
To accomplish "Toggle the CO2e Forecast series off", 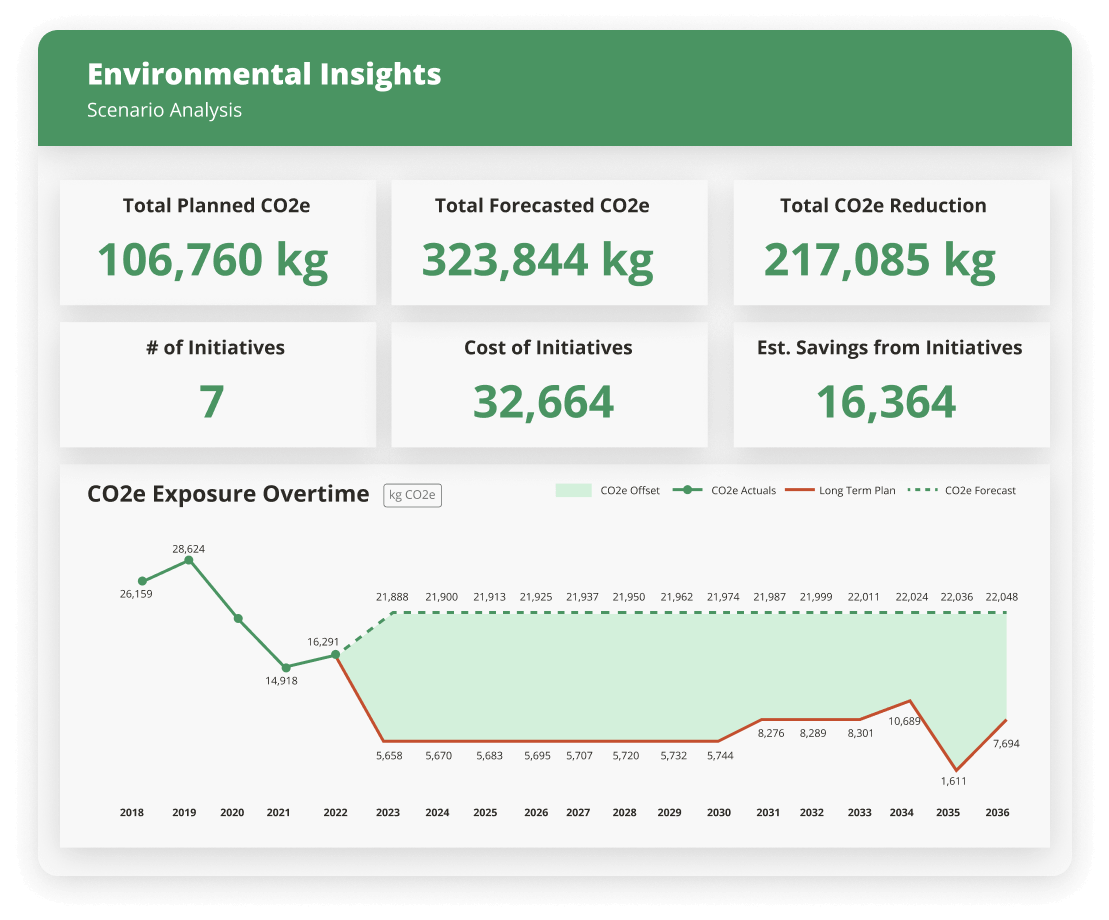I will click(980, 490).
